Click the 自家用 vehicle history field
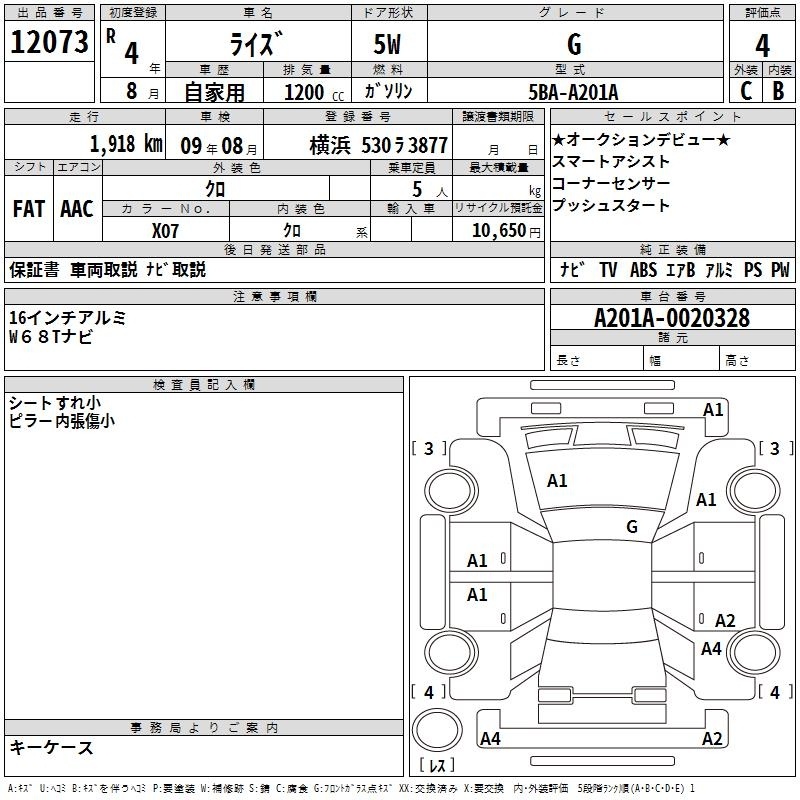The height and width of the screenshot is (800, 800). [213, 91]
